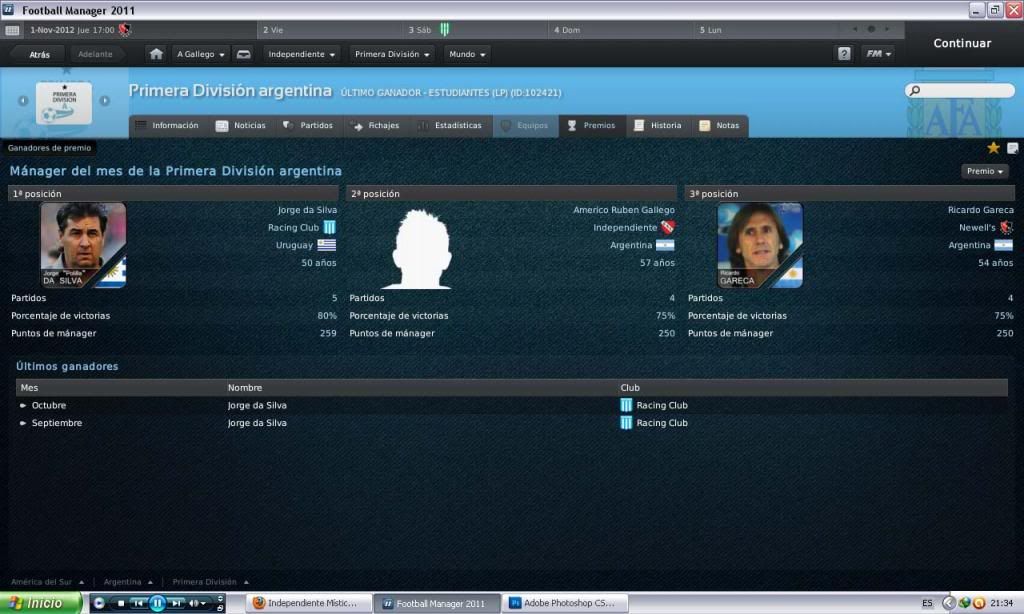Open the help question mark icon
The height and width of the screenshot is (614, 1024).
tap(844, 54)
